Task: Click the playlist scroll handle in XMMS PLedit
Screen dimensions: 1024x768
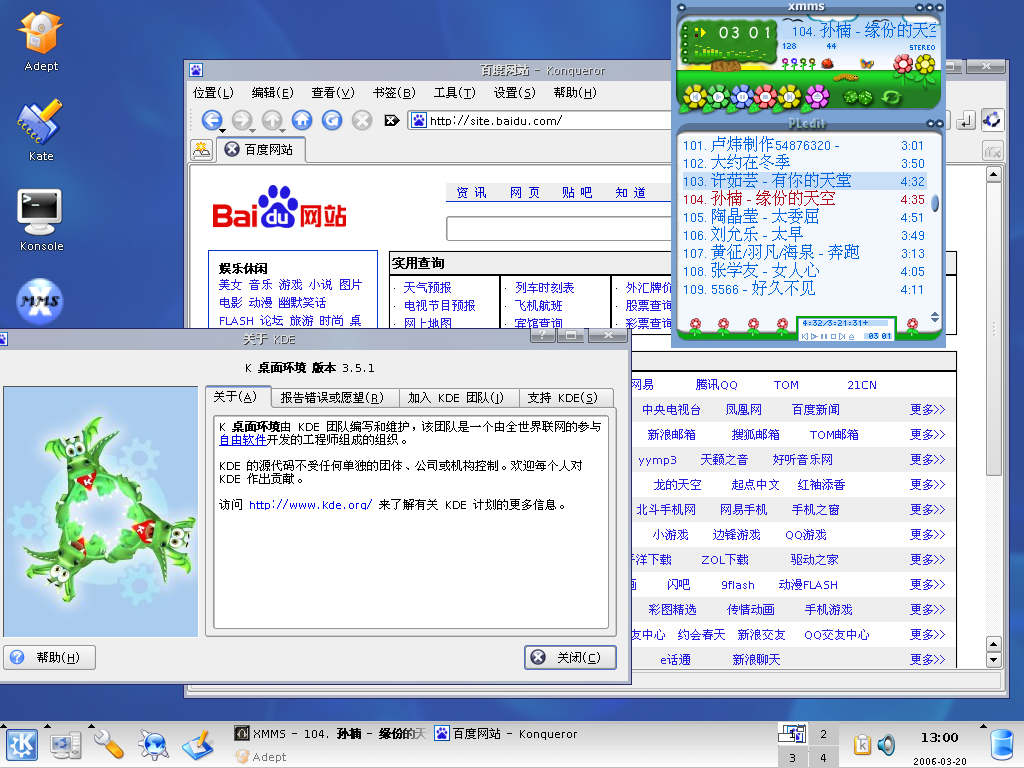Action: (x=935, y=203)
